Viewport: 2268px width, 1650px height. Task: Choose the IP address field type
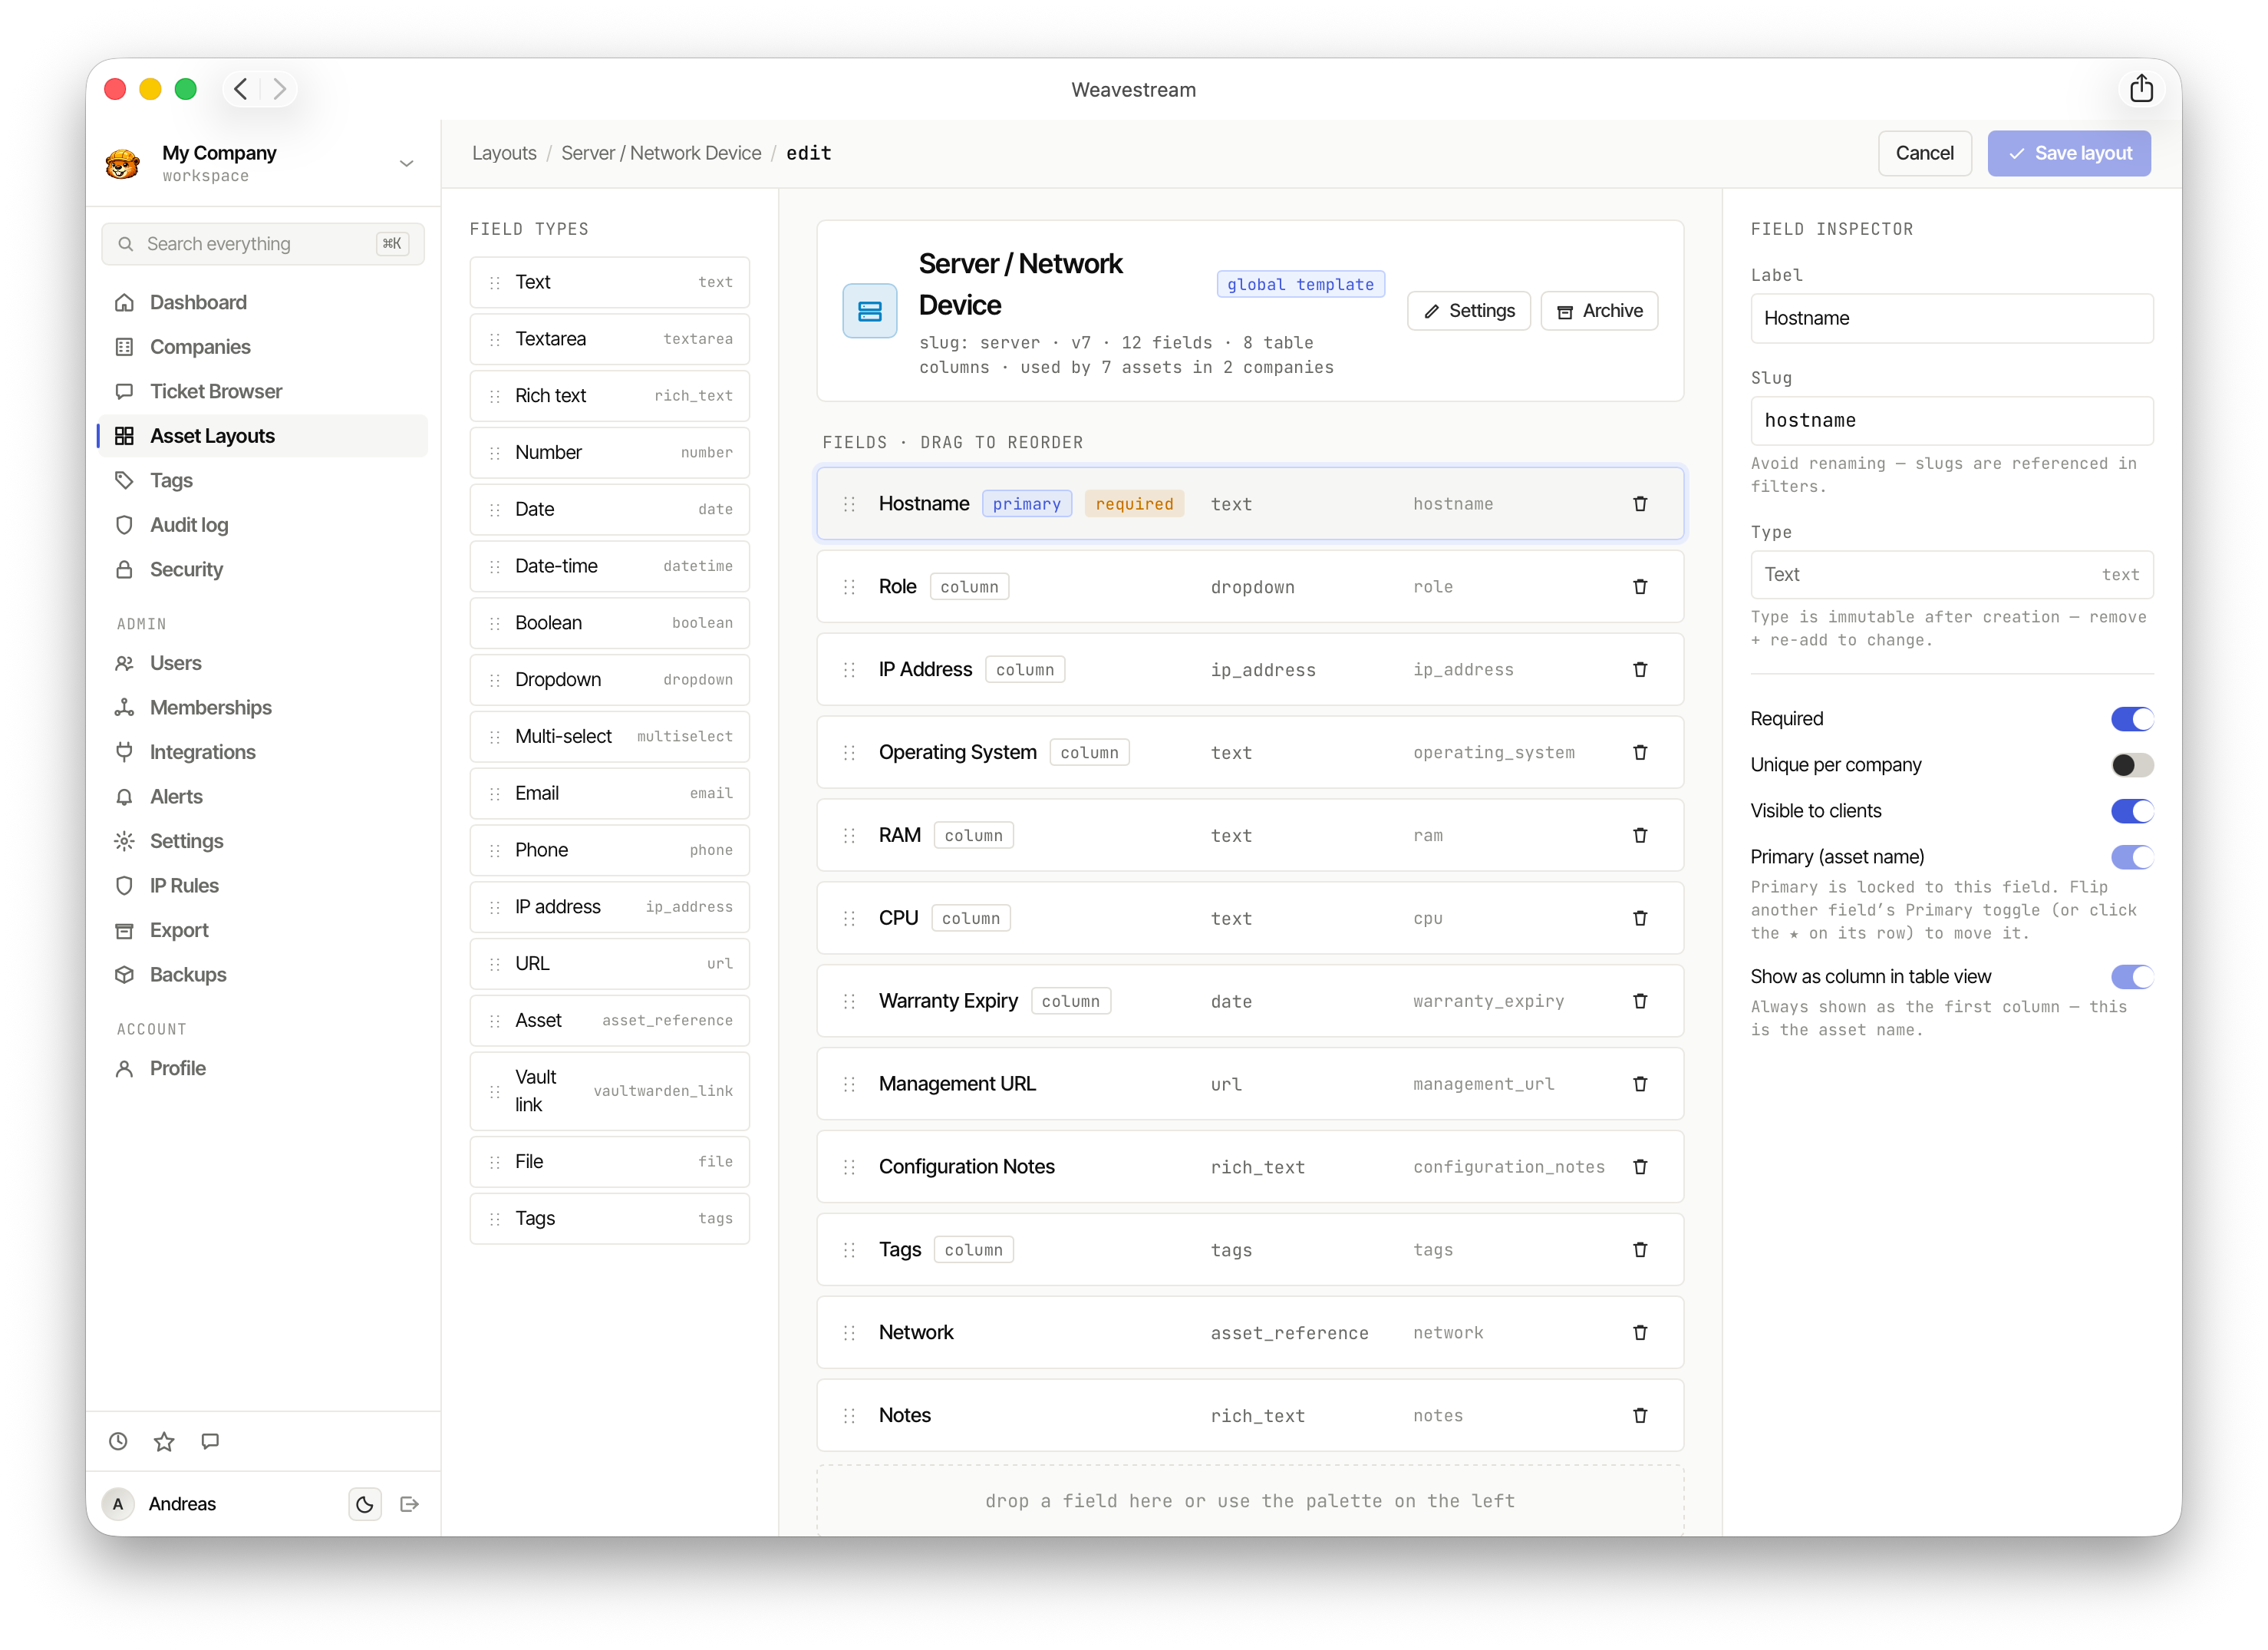coord(609,907)
